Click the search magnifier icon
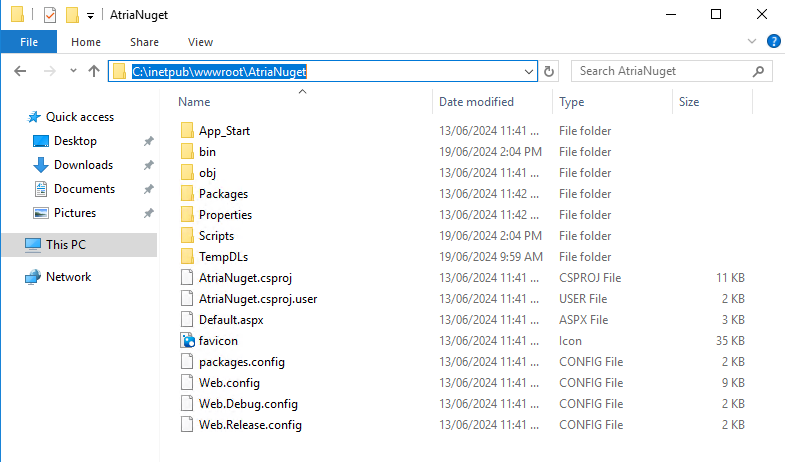 758,72
